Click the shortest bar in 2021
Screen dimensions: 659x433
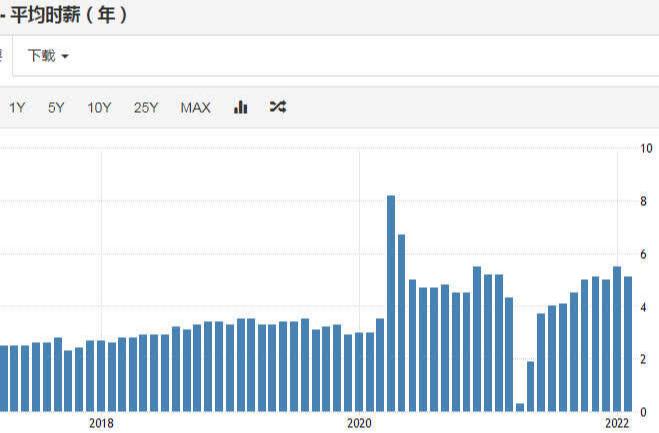520,407
